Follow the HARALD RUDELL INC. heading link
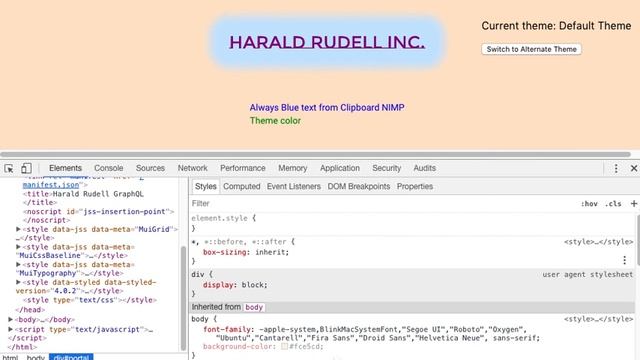 click(x=327, y=42)
